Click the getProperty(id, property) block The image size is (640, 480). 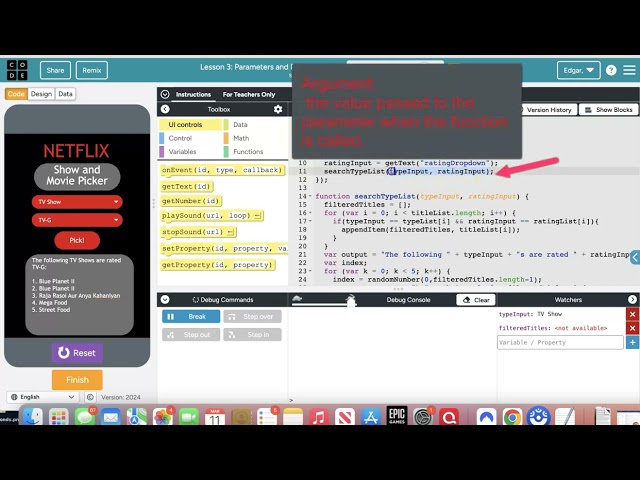(218, 265)
